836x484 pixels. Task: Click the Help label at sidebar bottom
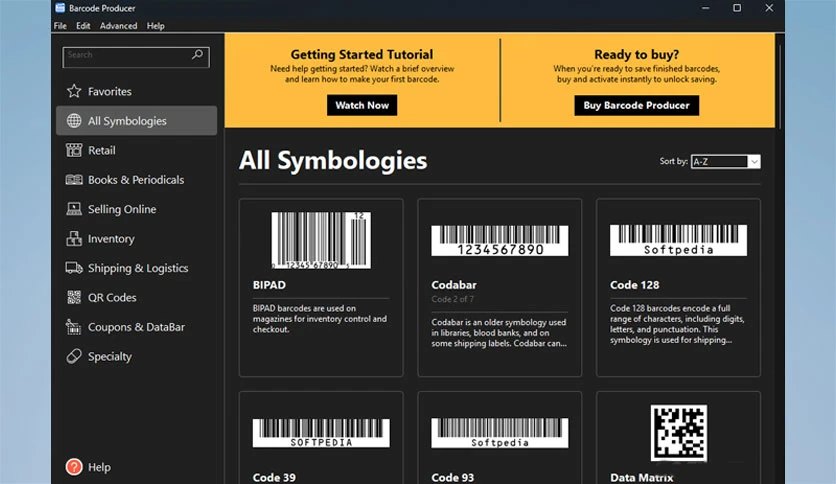99,467
